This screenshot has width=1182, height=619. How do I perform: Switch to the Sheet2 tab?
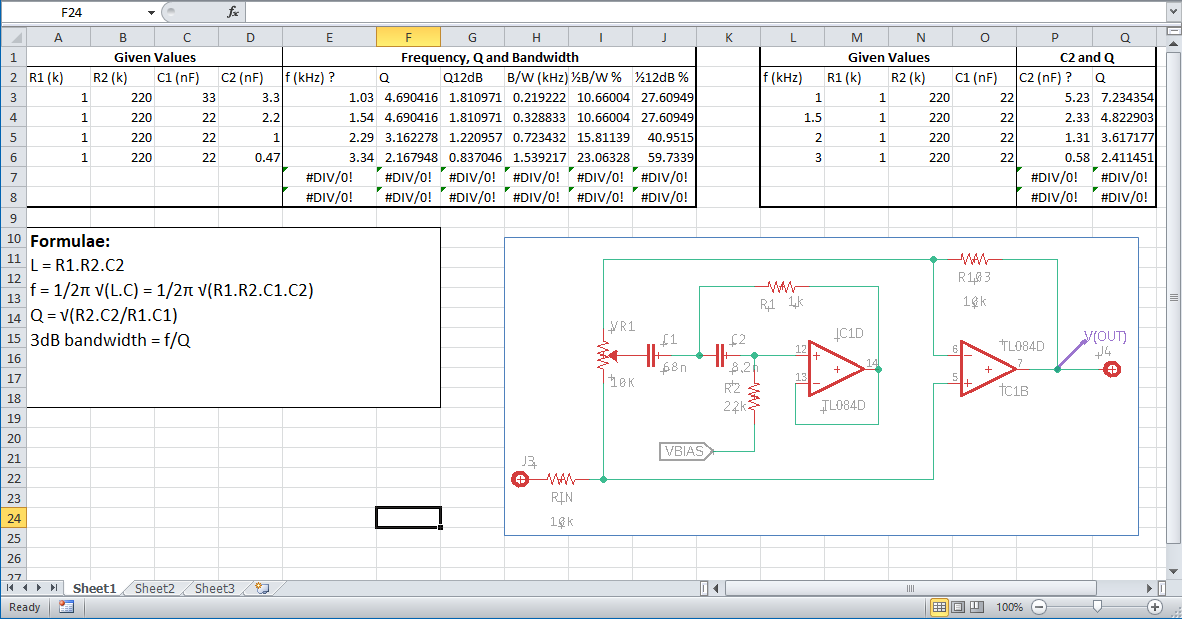155,589
